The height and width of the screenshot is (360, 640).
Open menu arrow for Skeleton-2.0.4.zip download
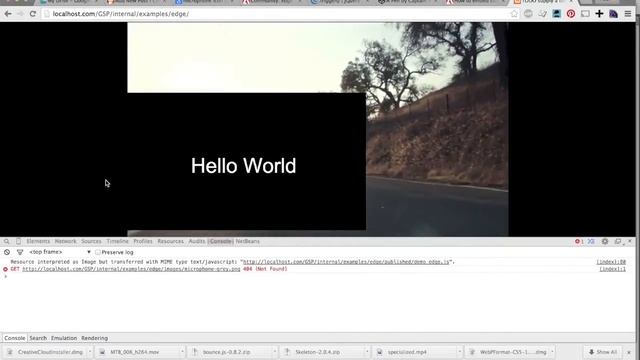pyautogui.click(x=367, y=352)
